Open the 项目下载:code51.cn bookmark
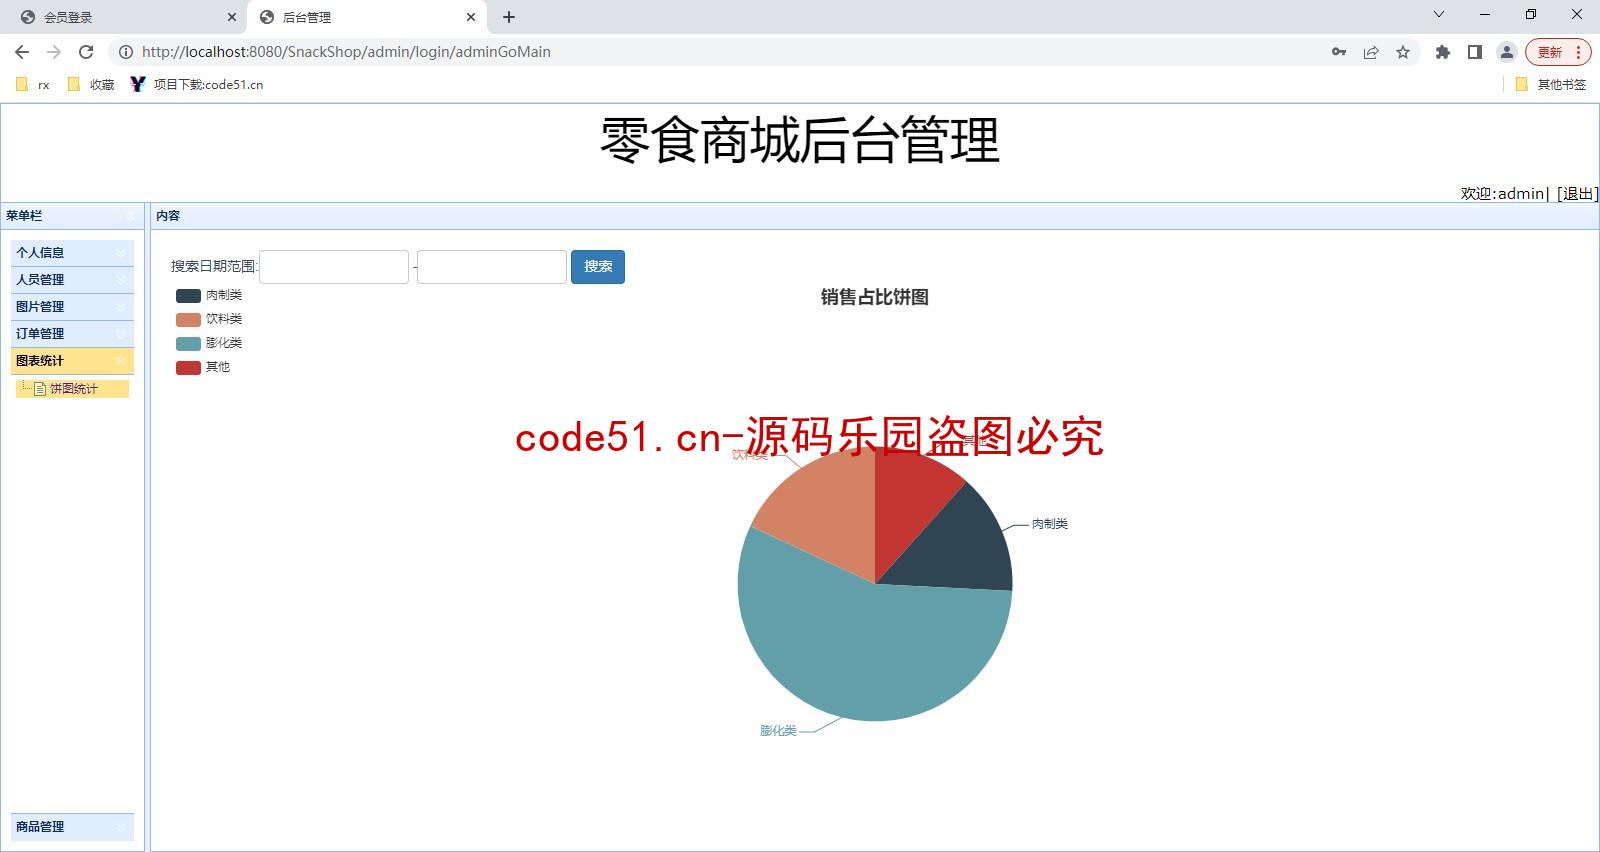The height and width of the screenshot is (852, 1600). click(197, 85)
